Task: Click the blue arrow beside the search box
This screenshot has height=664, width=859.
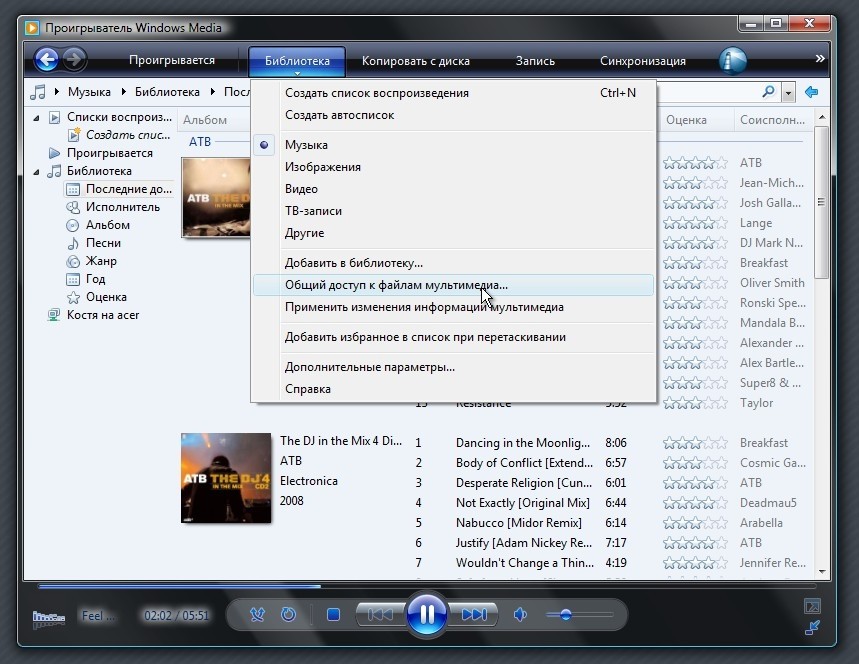Action: pyautogui.click(x=811, y=92)
